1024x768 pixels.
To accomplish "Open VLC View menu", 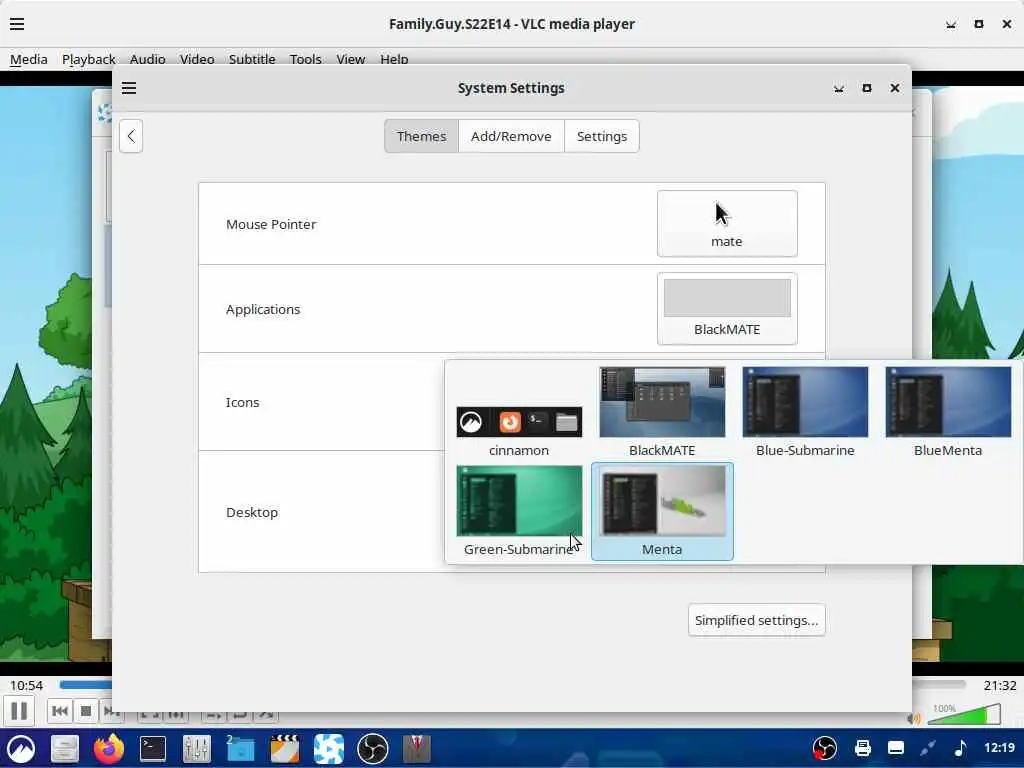I will pyautogui.click(x=351, y=59).
